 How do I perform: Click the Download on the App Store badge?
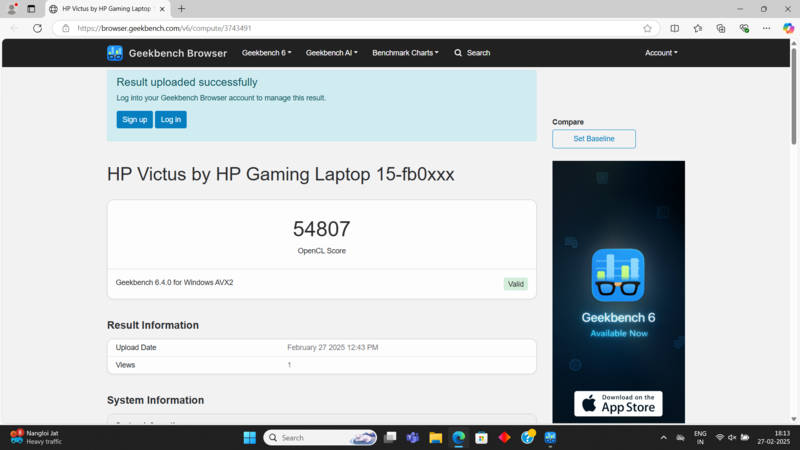pyautogui.click(x=618, y=404)
